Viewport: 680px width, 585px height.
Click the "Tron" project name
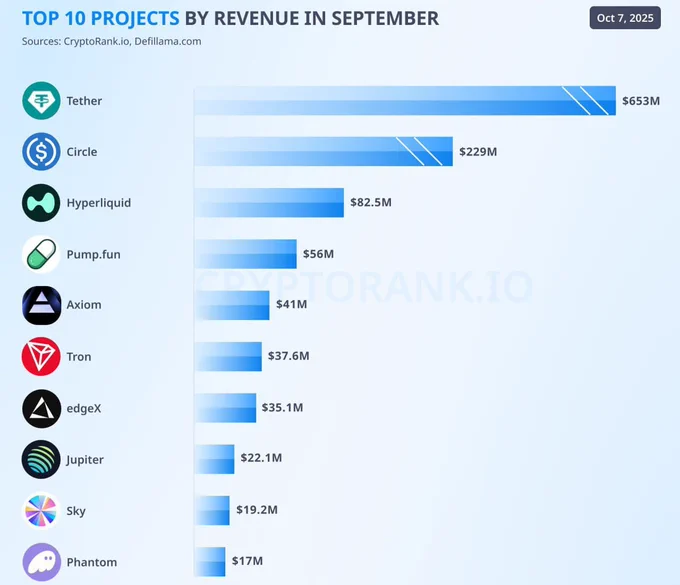78,357
